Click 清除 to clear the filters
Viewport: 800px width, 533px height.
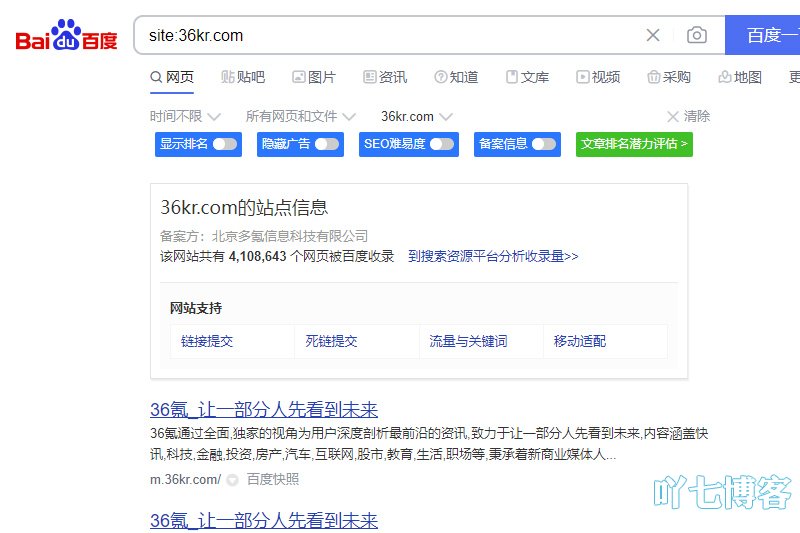pos(688,116)
